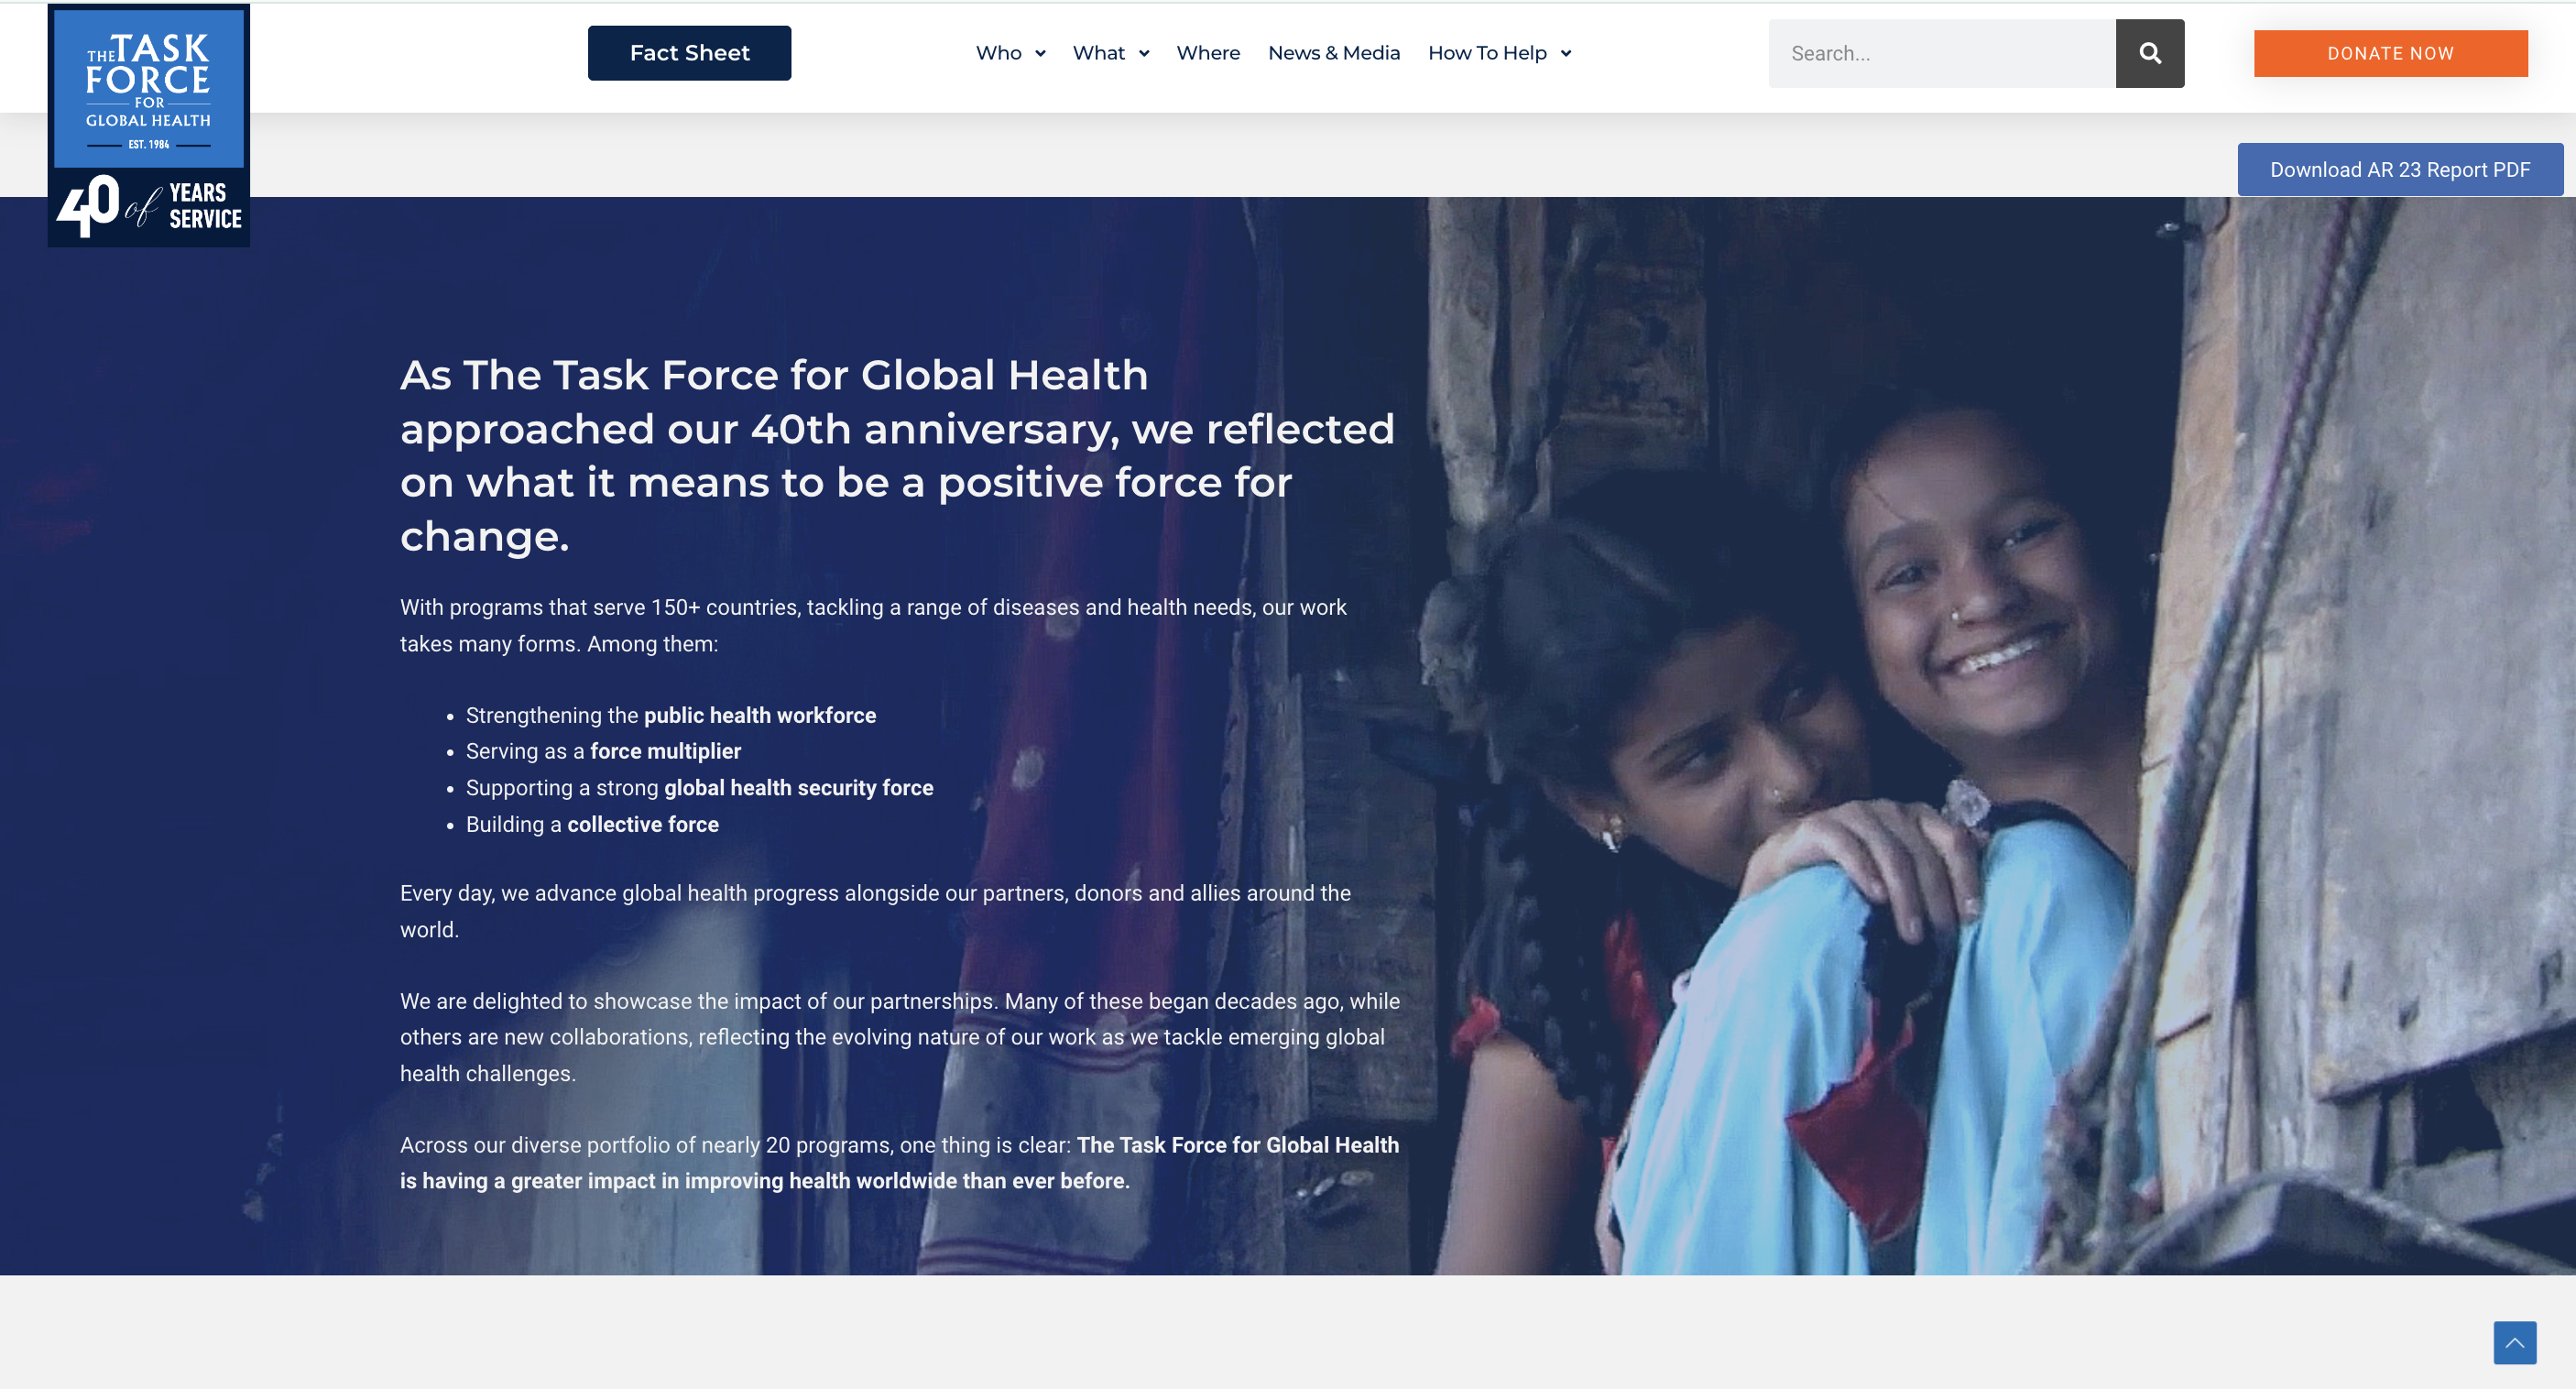Click the magnifying glass search button
The image size is (2576, 1389).
[2149, 53]
